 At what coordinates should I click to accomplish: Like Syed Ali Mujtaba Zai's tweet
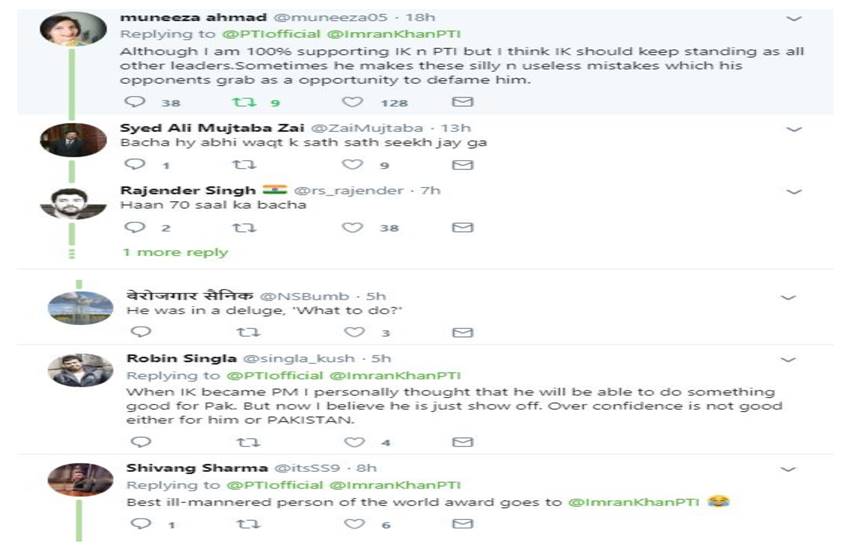352,165
